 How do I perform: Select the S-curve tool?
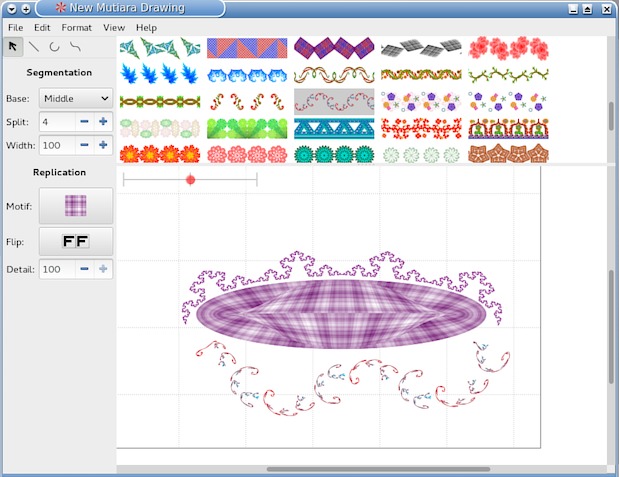click(x=75, y=47)
